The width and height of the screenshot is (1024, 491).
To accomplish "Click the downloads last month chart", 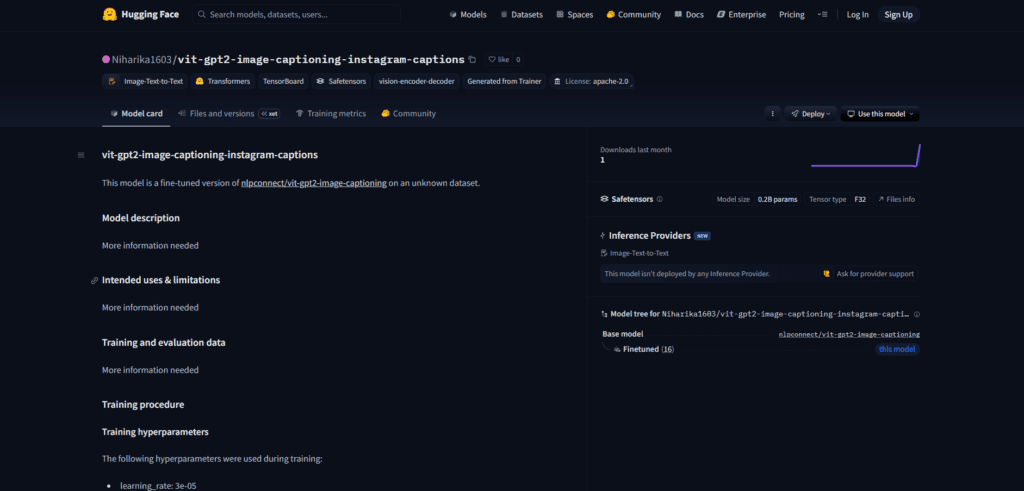I will tap(865, 155).
